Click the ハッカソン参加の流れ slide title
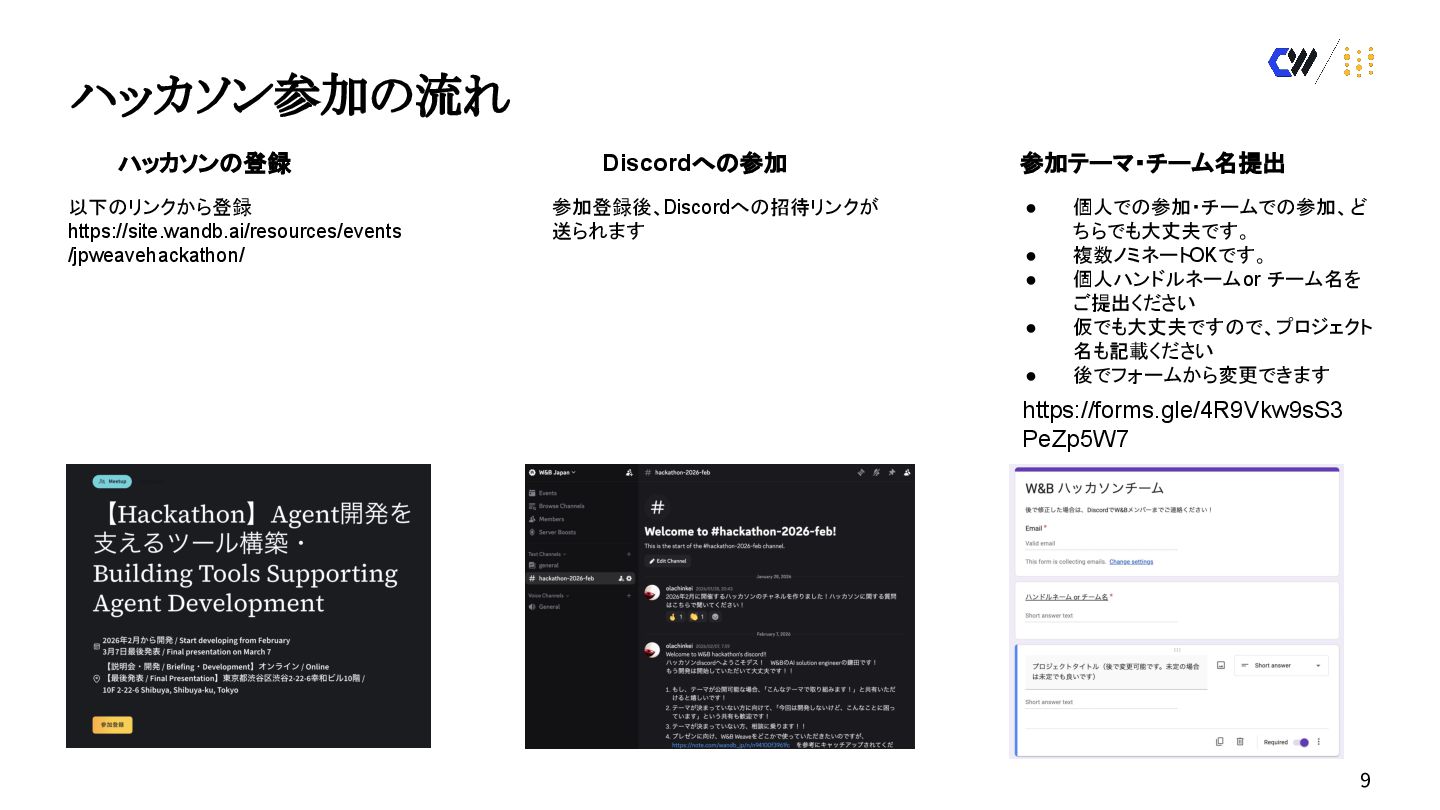 (x=290, y=96)
